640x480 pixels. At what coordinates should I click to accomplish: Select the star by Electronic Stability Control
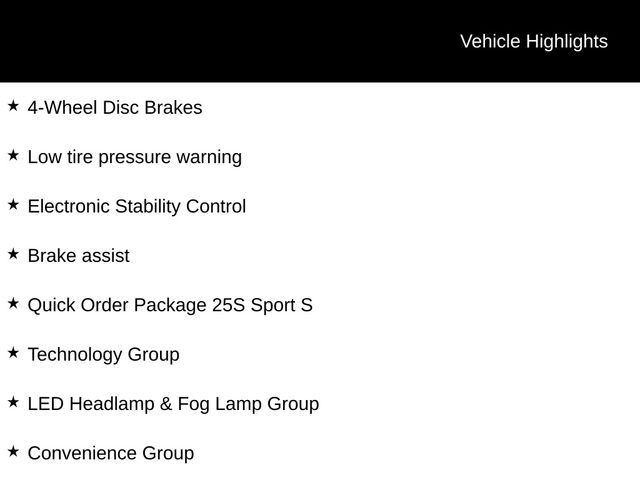[x=13, y=205]
